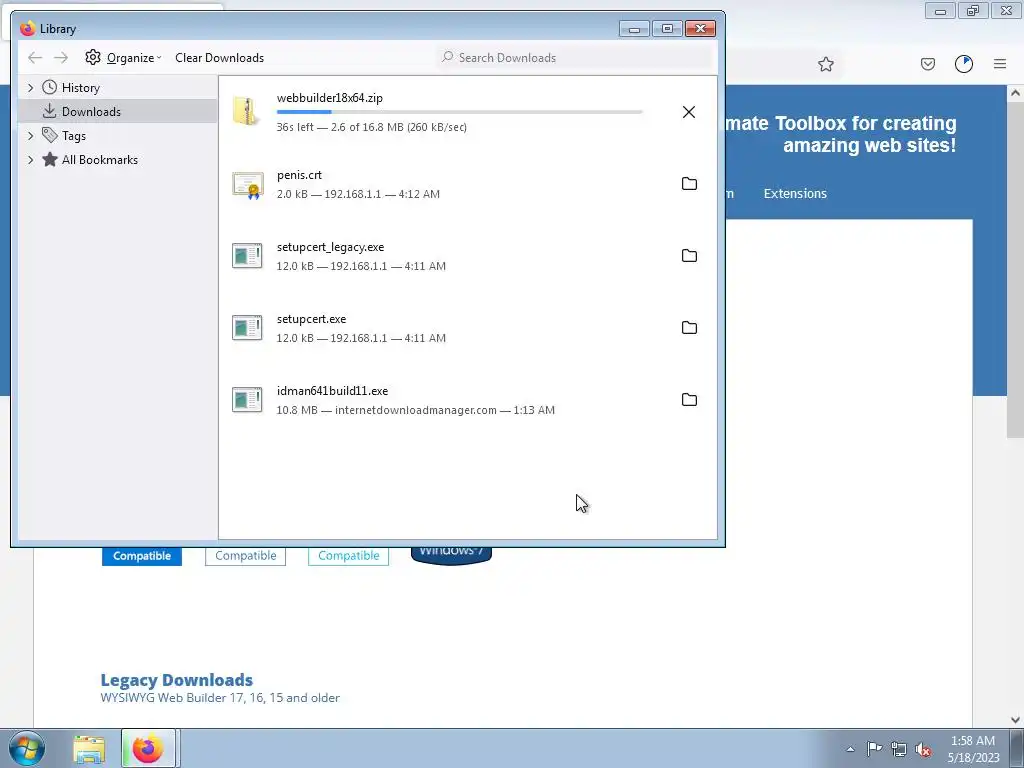This screenshot has width=1024, height=768.
Task: Click the setupcert_legacy.exe file name
Action: click(x=330, y=247)
